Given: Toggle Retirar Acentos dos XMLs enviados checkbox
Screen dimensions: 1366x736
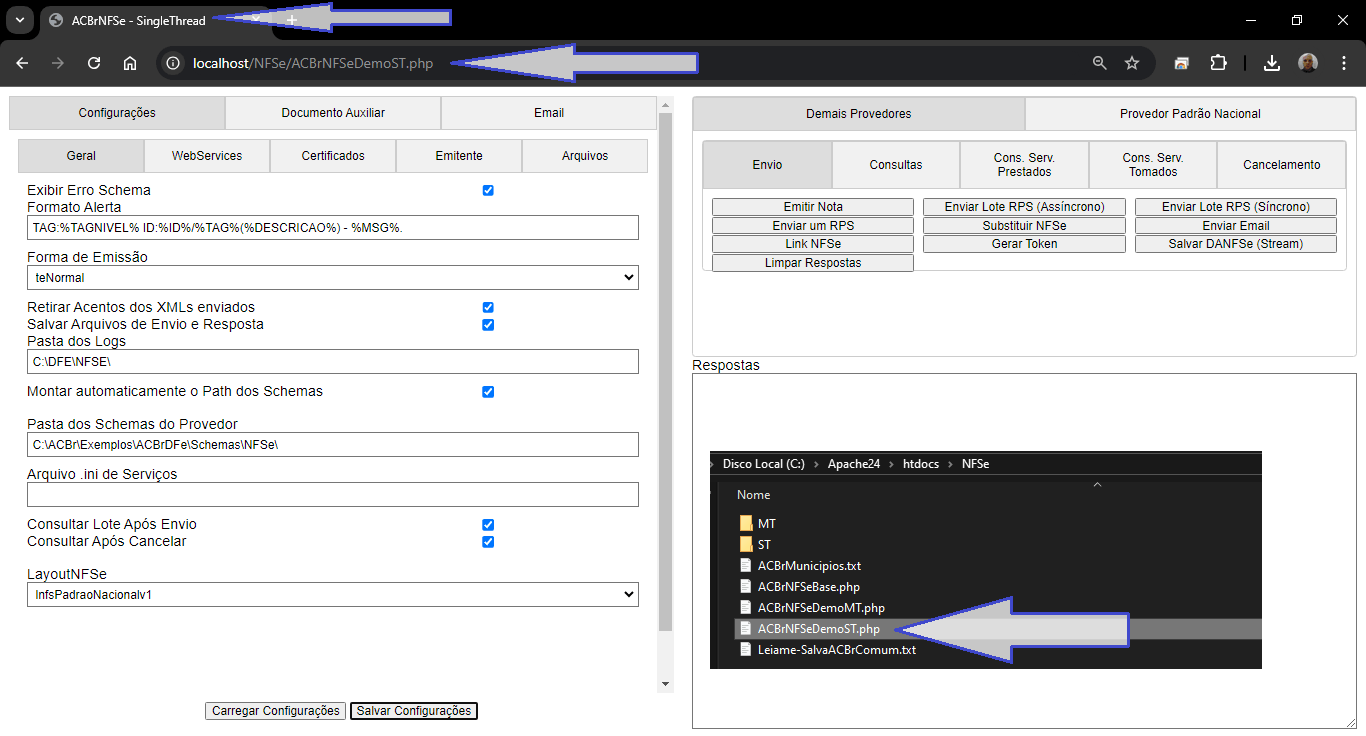Looking at the screenshot, I should point(488,307).
